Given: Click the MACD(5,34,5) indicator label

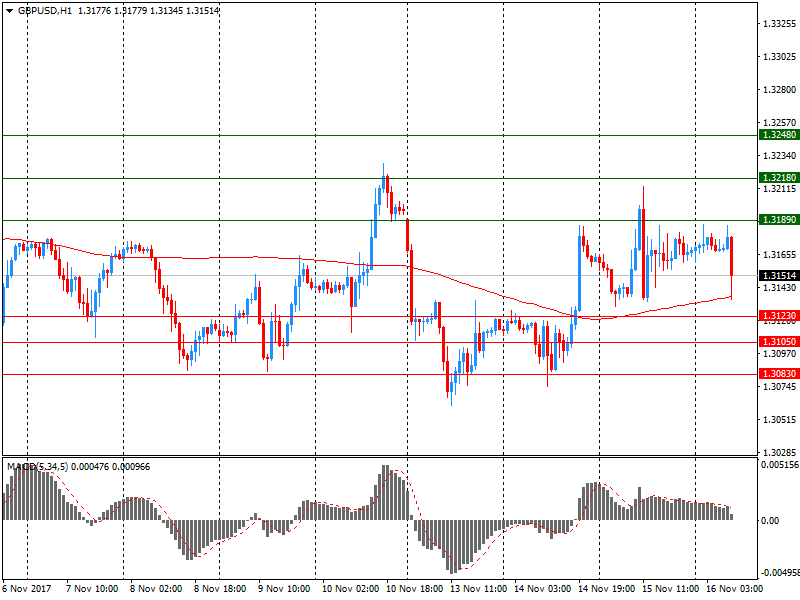Looking at the screenshot, I should [x=37, y=467].
